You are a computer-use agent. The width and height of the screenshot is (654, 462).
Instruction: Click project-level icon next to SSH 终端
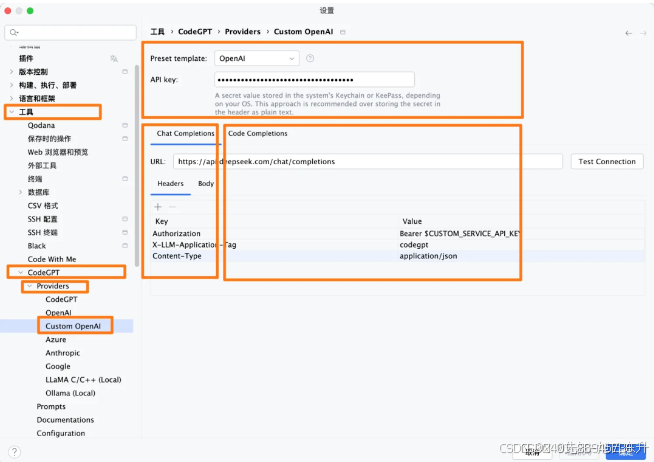coord(125,232)
